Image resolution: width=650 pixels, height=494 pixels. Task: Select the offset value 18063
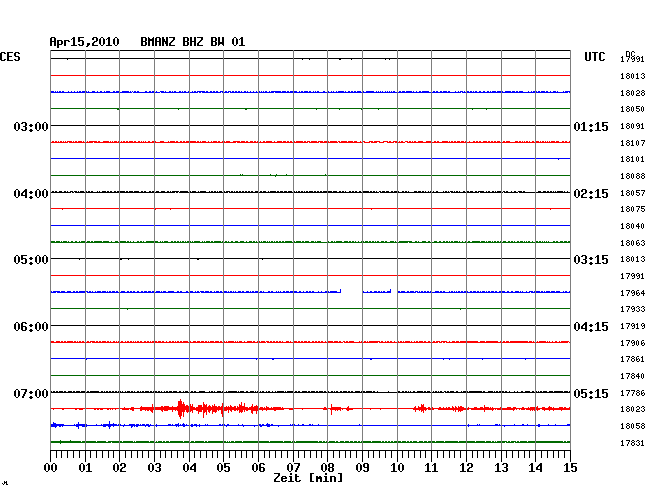[633, 243]
